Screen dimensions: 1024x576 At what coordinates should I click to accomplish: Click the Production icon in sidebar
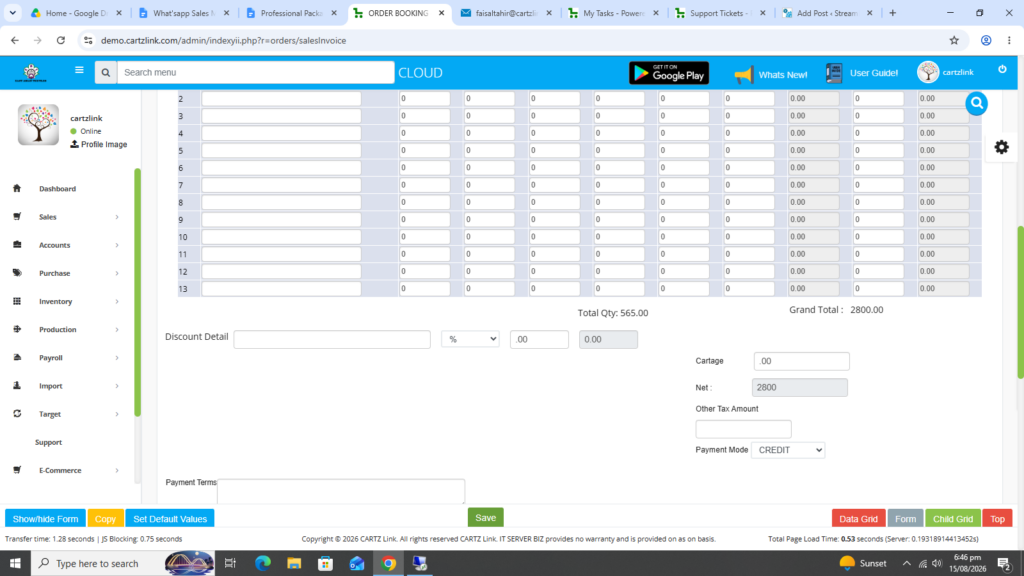tap(17, 329)
